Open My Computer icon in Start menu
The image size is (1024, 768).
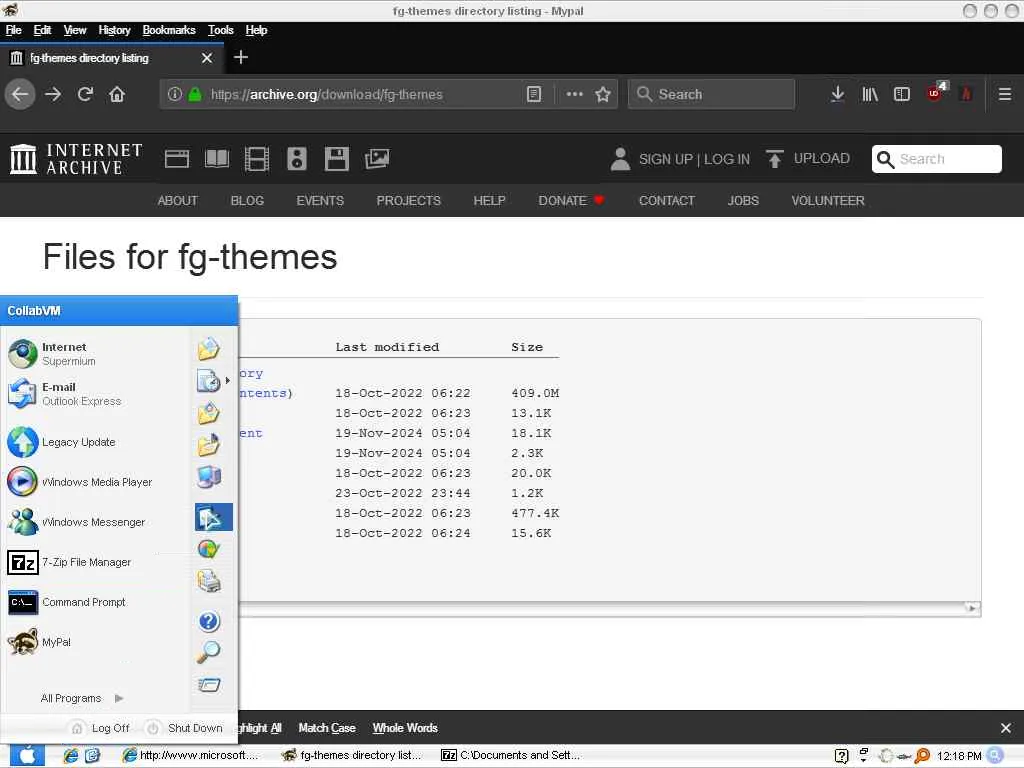(208, 477)
